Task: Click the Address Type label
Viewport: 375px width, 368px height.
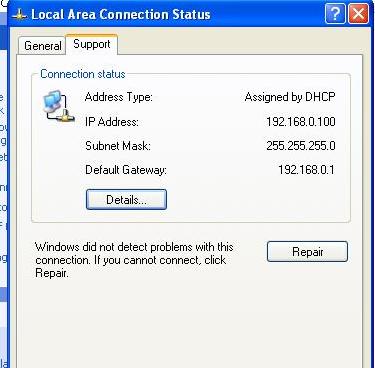Action: 119,97
